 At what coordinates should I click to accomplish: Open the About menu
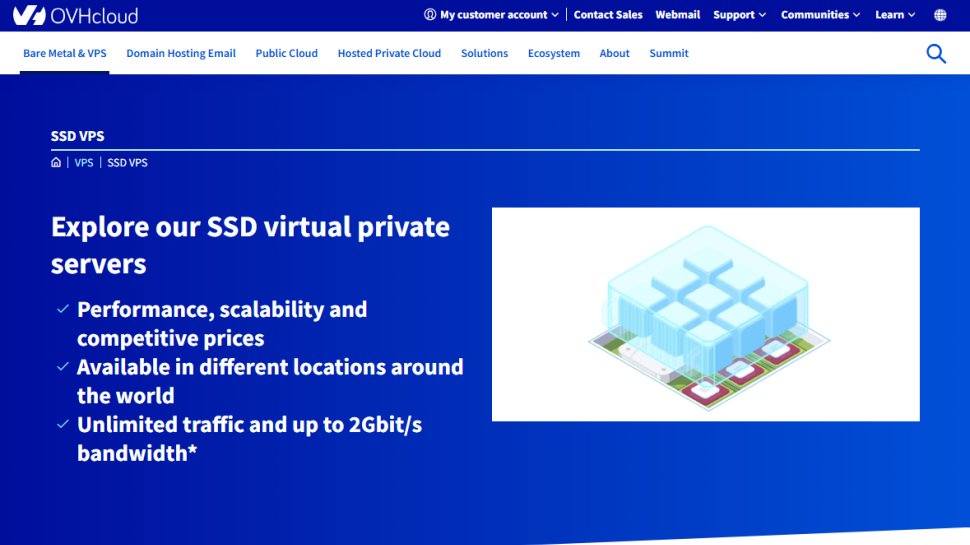tap(614, 53)
